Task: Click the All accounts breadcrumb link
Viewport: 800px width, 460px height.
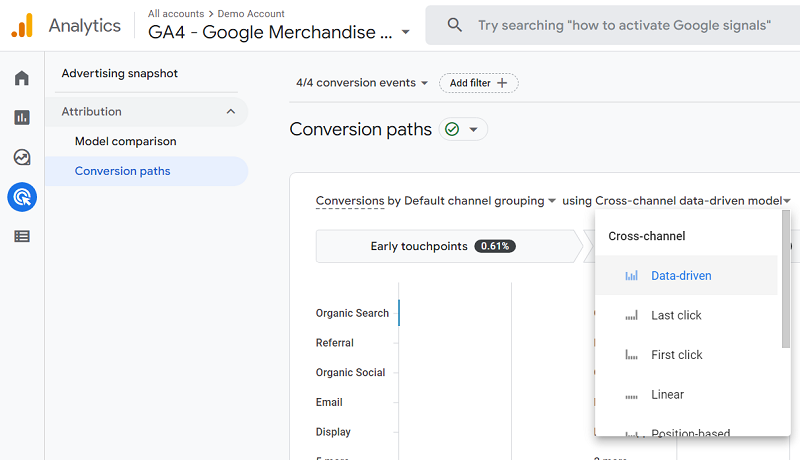Action: pyautogui.click(x=176, y=14)
